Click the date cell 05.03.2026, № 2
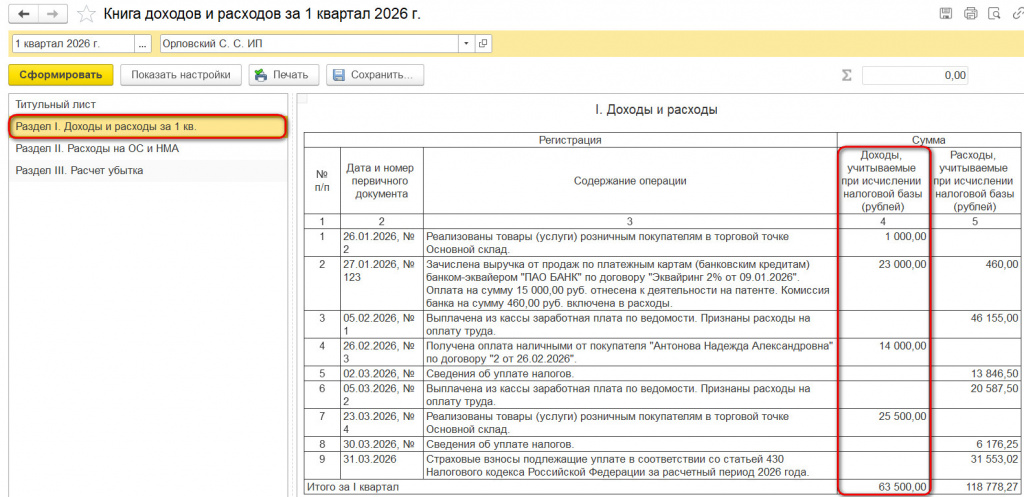Viewport: 1024px width, 497px height. 382,395
